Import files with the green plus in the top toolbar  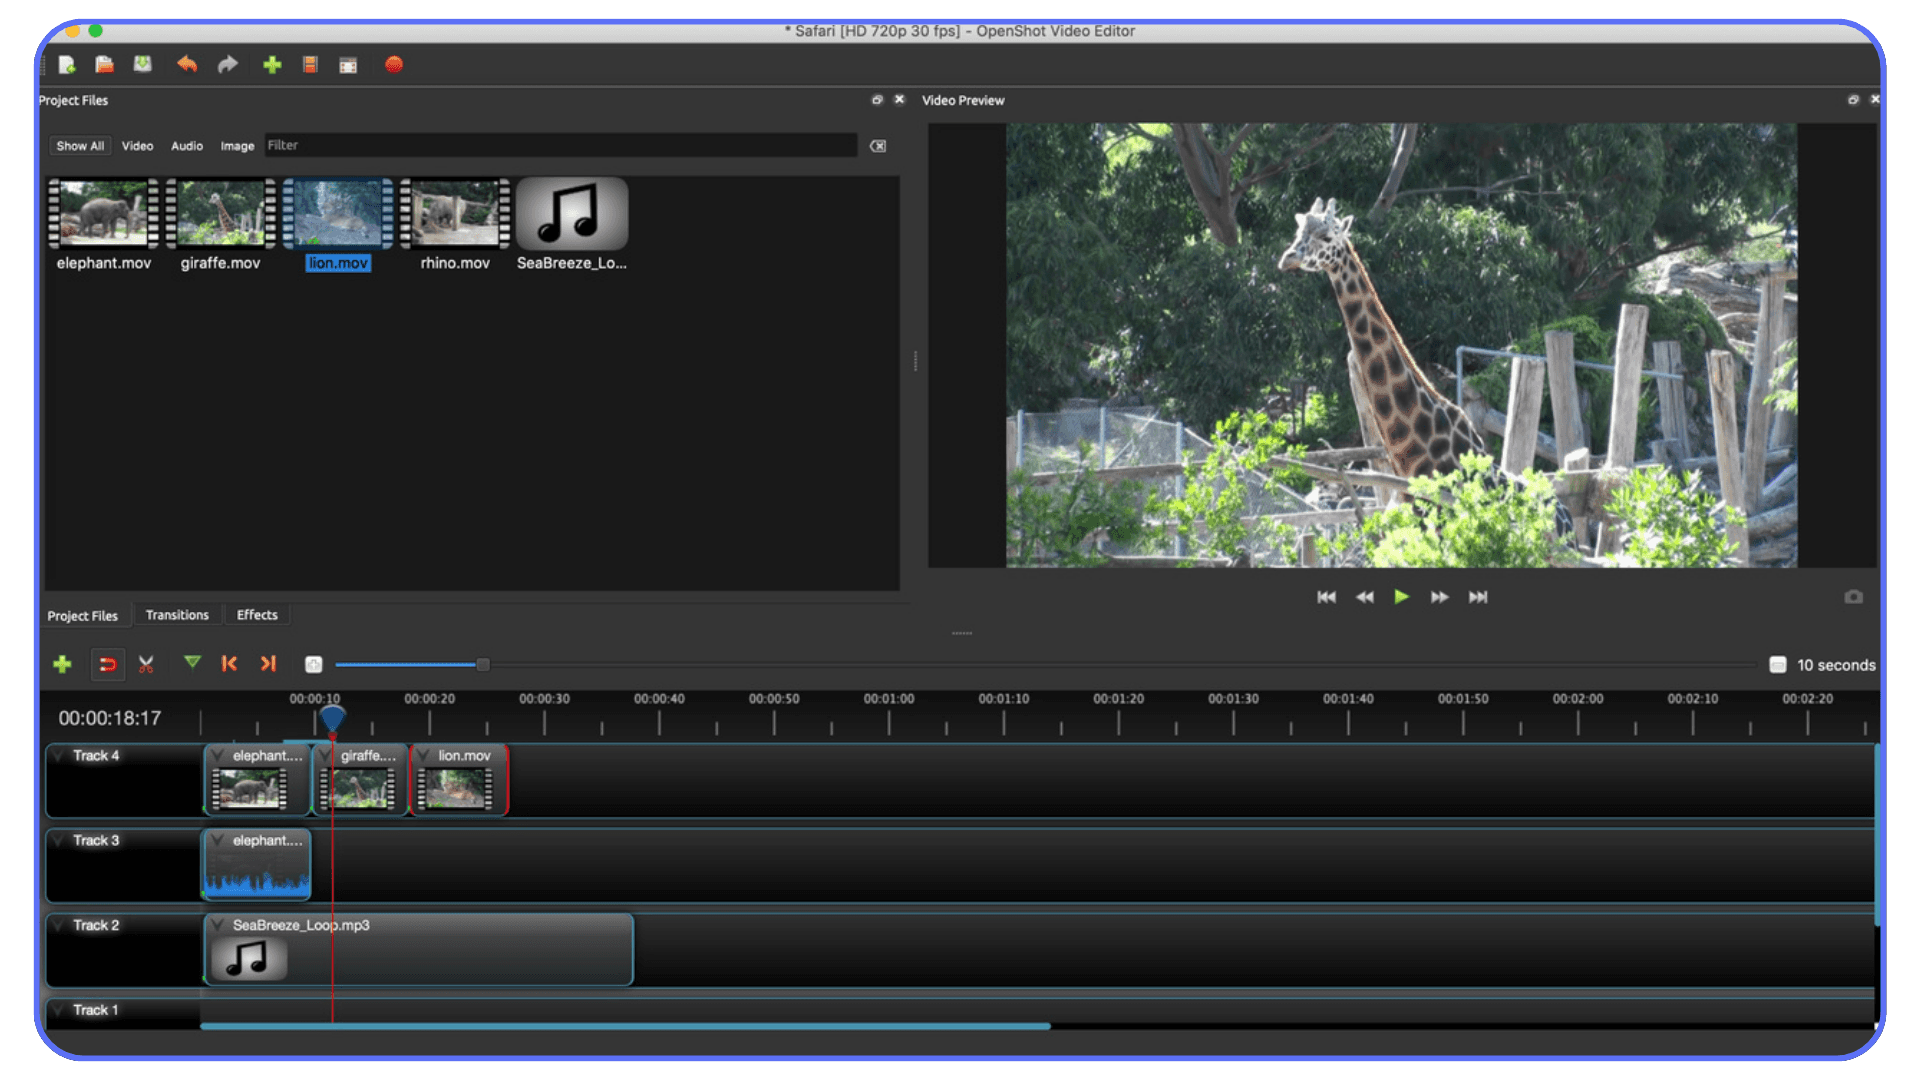272,65
